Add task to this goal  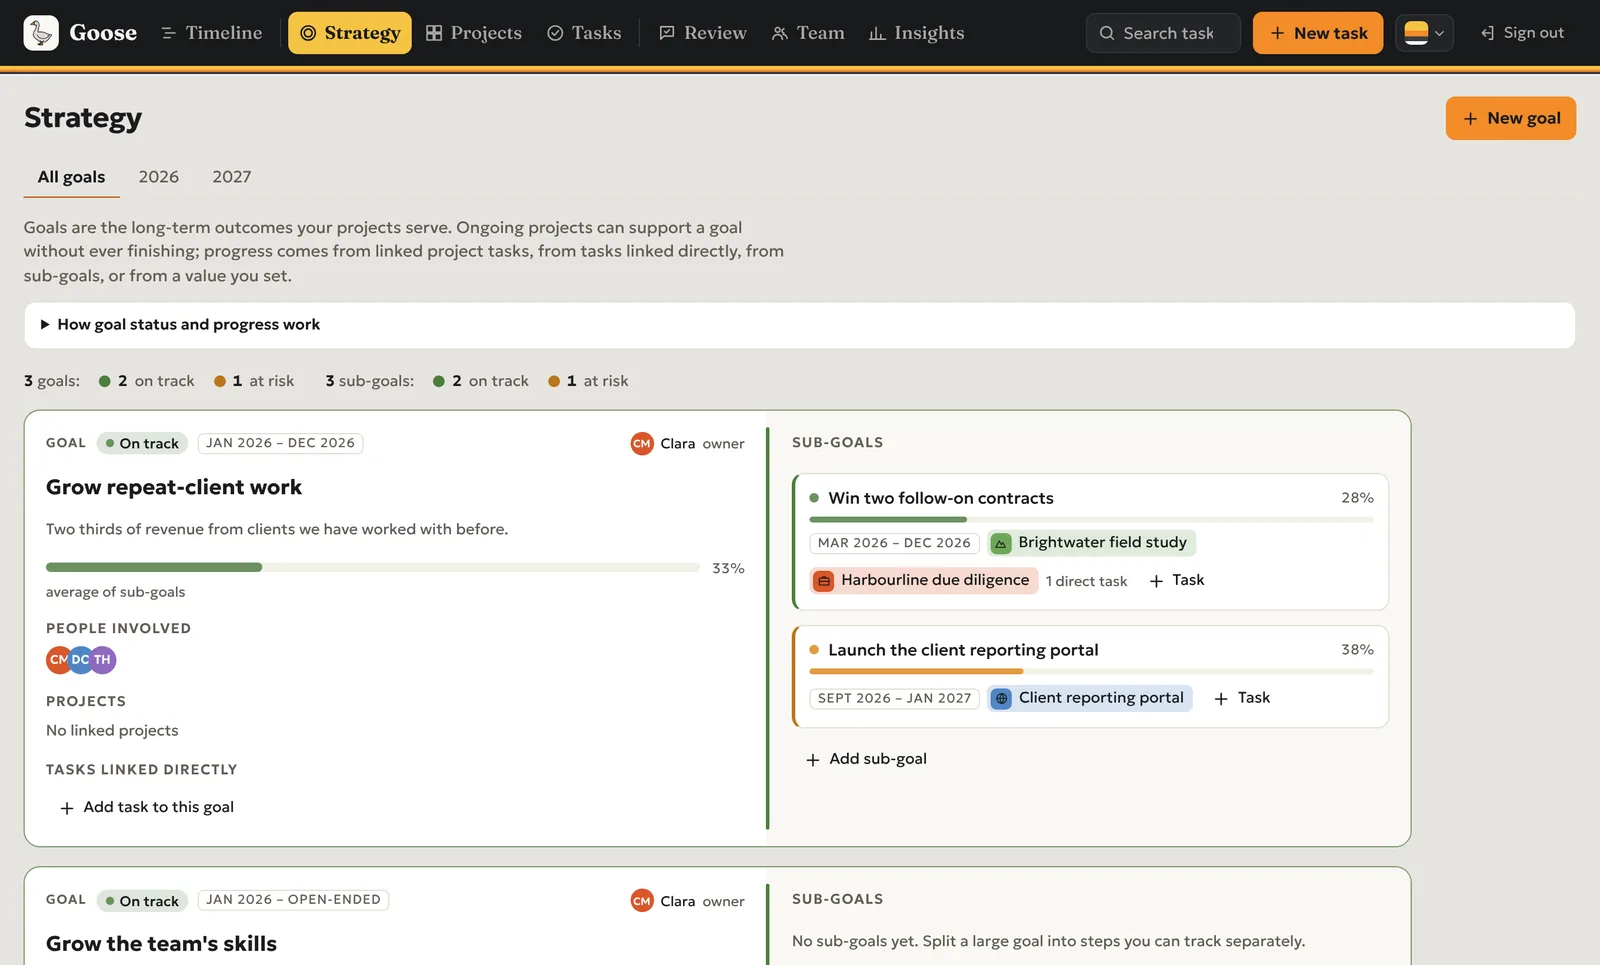(147, 807)
